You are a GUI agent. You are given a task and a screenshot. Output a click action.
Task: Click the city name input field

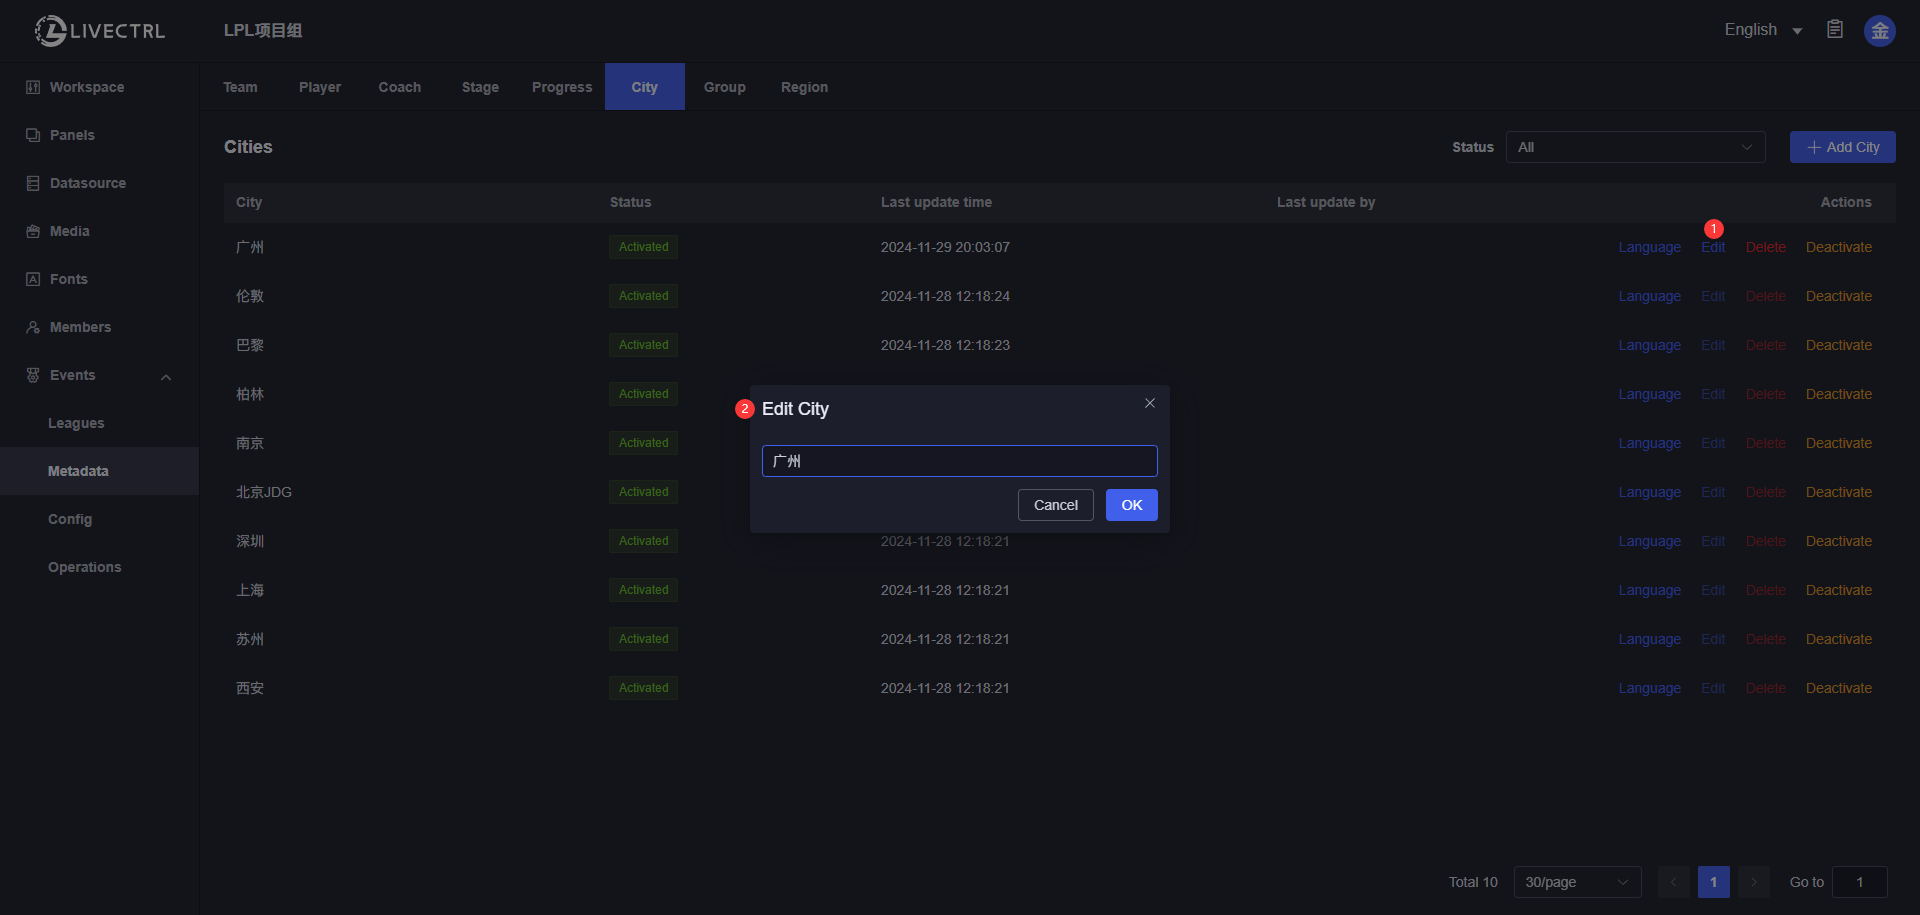959,461
